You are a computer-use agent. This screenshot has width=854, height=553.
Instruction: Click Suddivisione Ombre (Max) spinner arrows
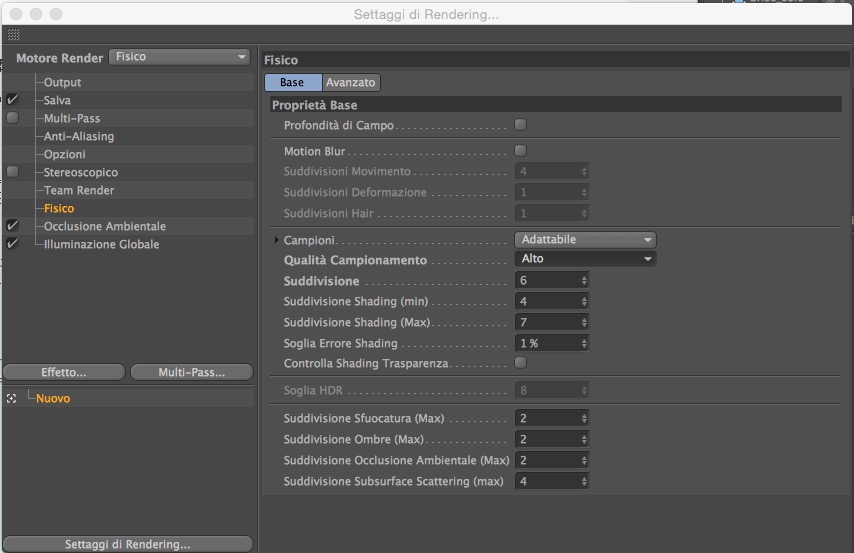coord(584,440)
